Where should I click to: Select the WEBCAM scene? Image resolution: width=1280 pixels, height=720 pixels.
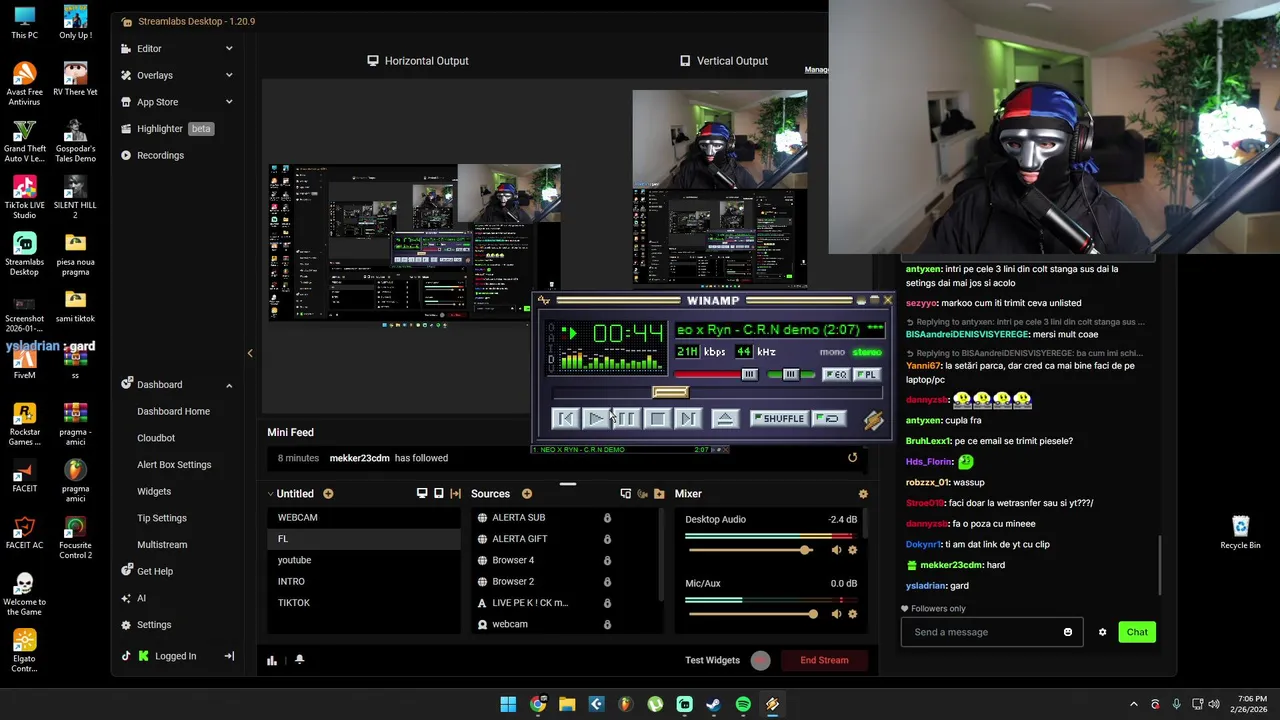364,517
